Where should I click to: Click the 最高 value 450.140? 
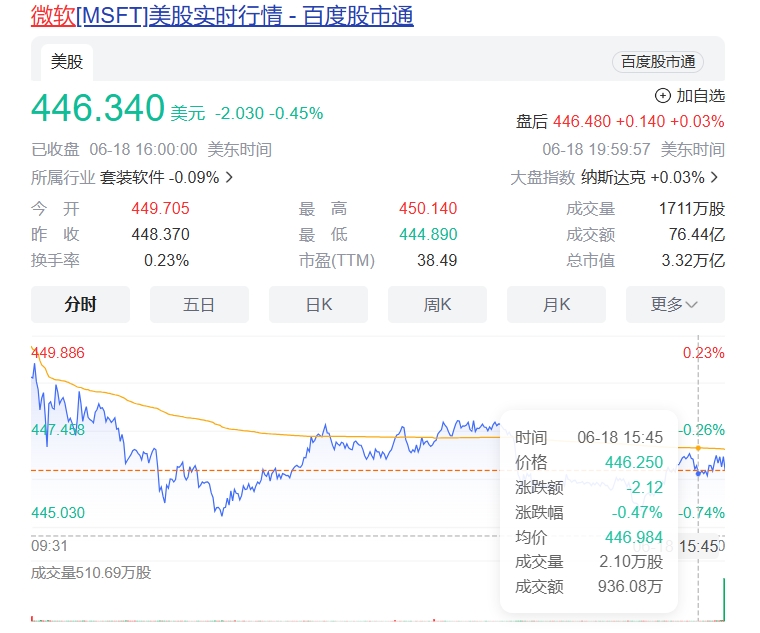428,208
